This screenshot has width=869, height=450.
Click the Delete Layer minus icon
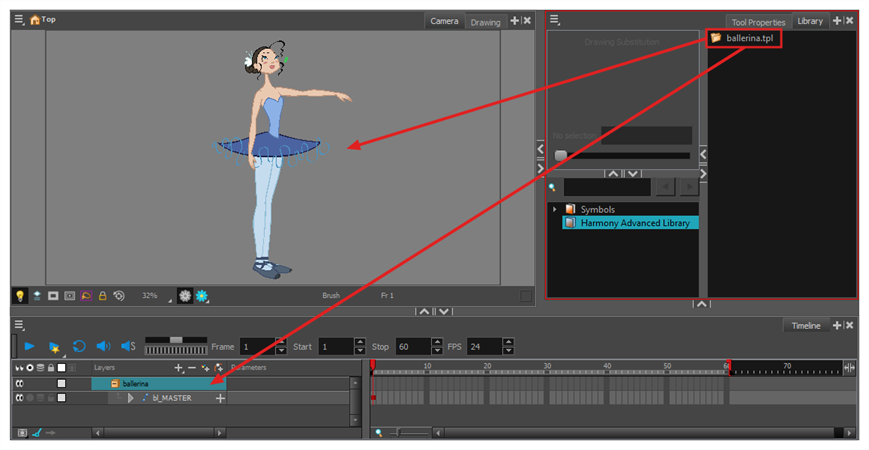pyautogui.click(x=192, y=368)
